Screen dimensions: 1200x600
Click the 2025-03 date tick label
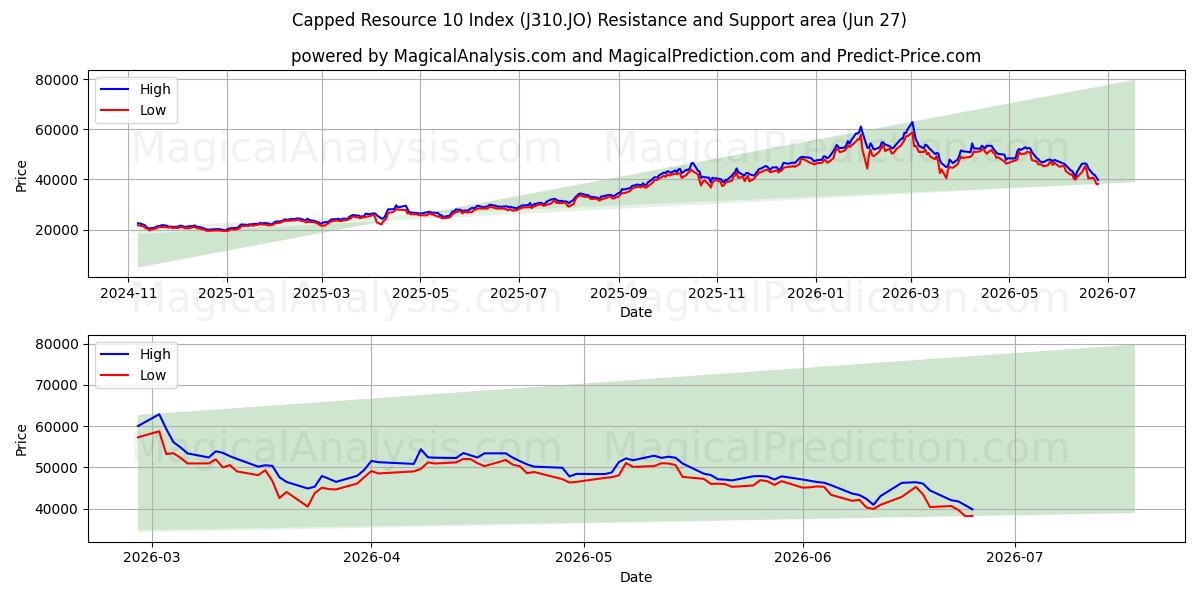pos(322,294)
